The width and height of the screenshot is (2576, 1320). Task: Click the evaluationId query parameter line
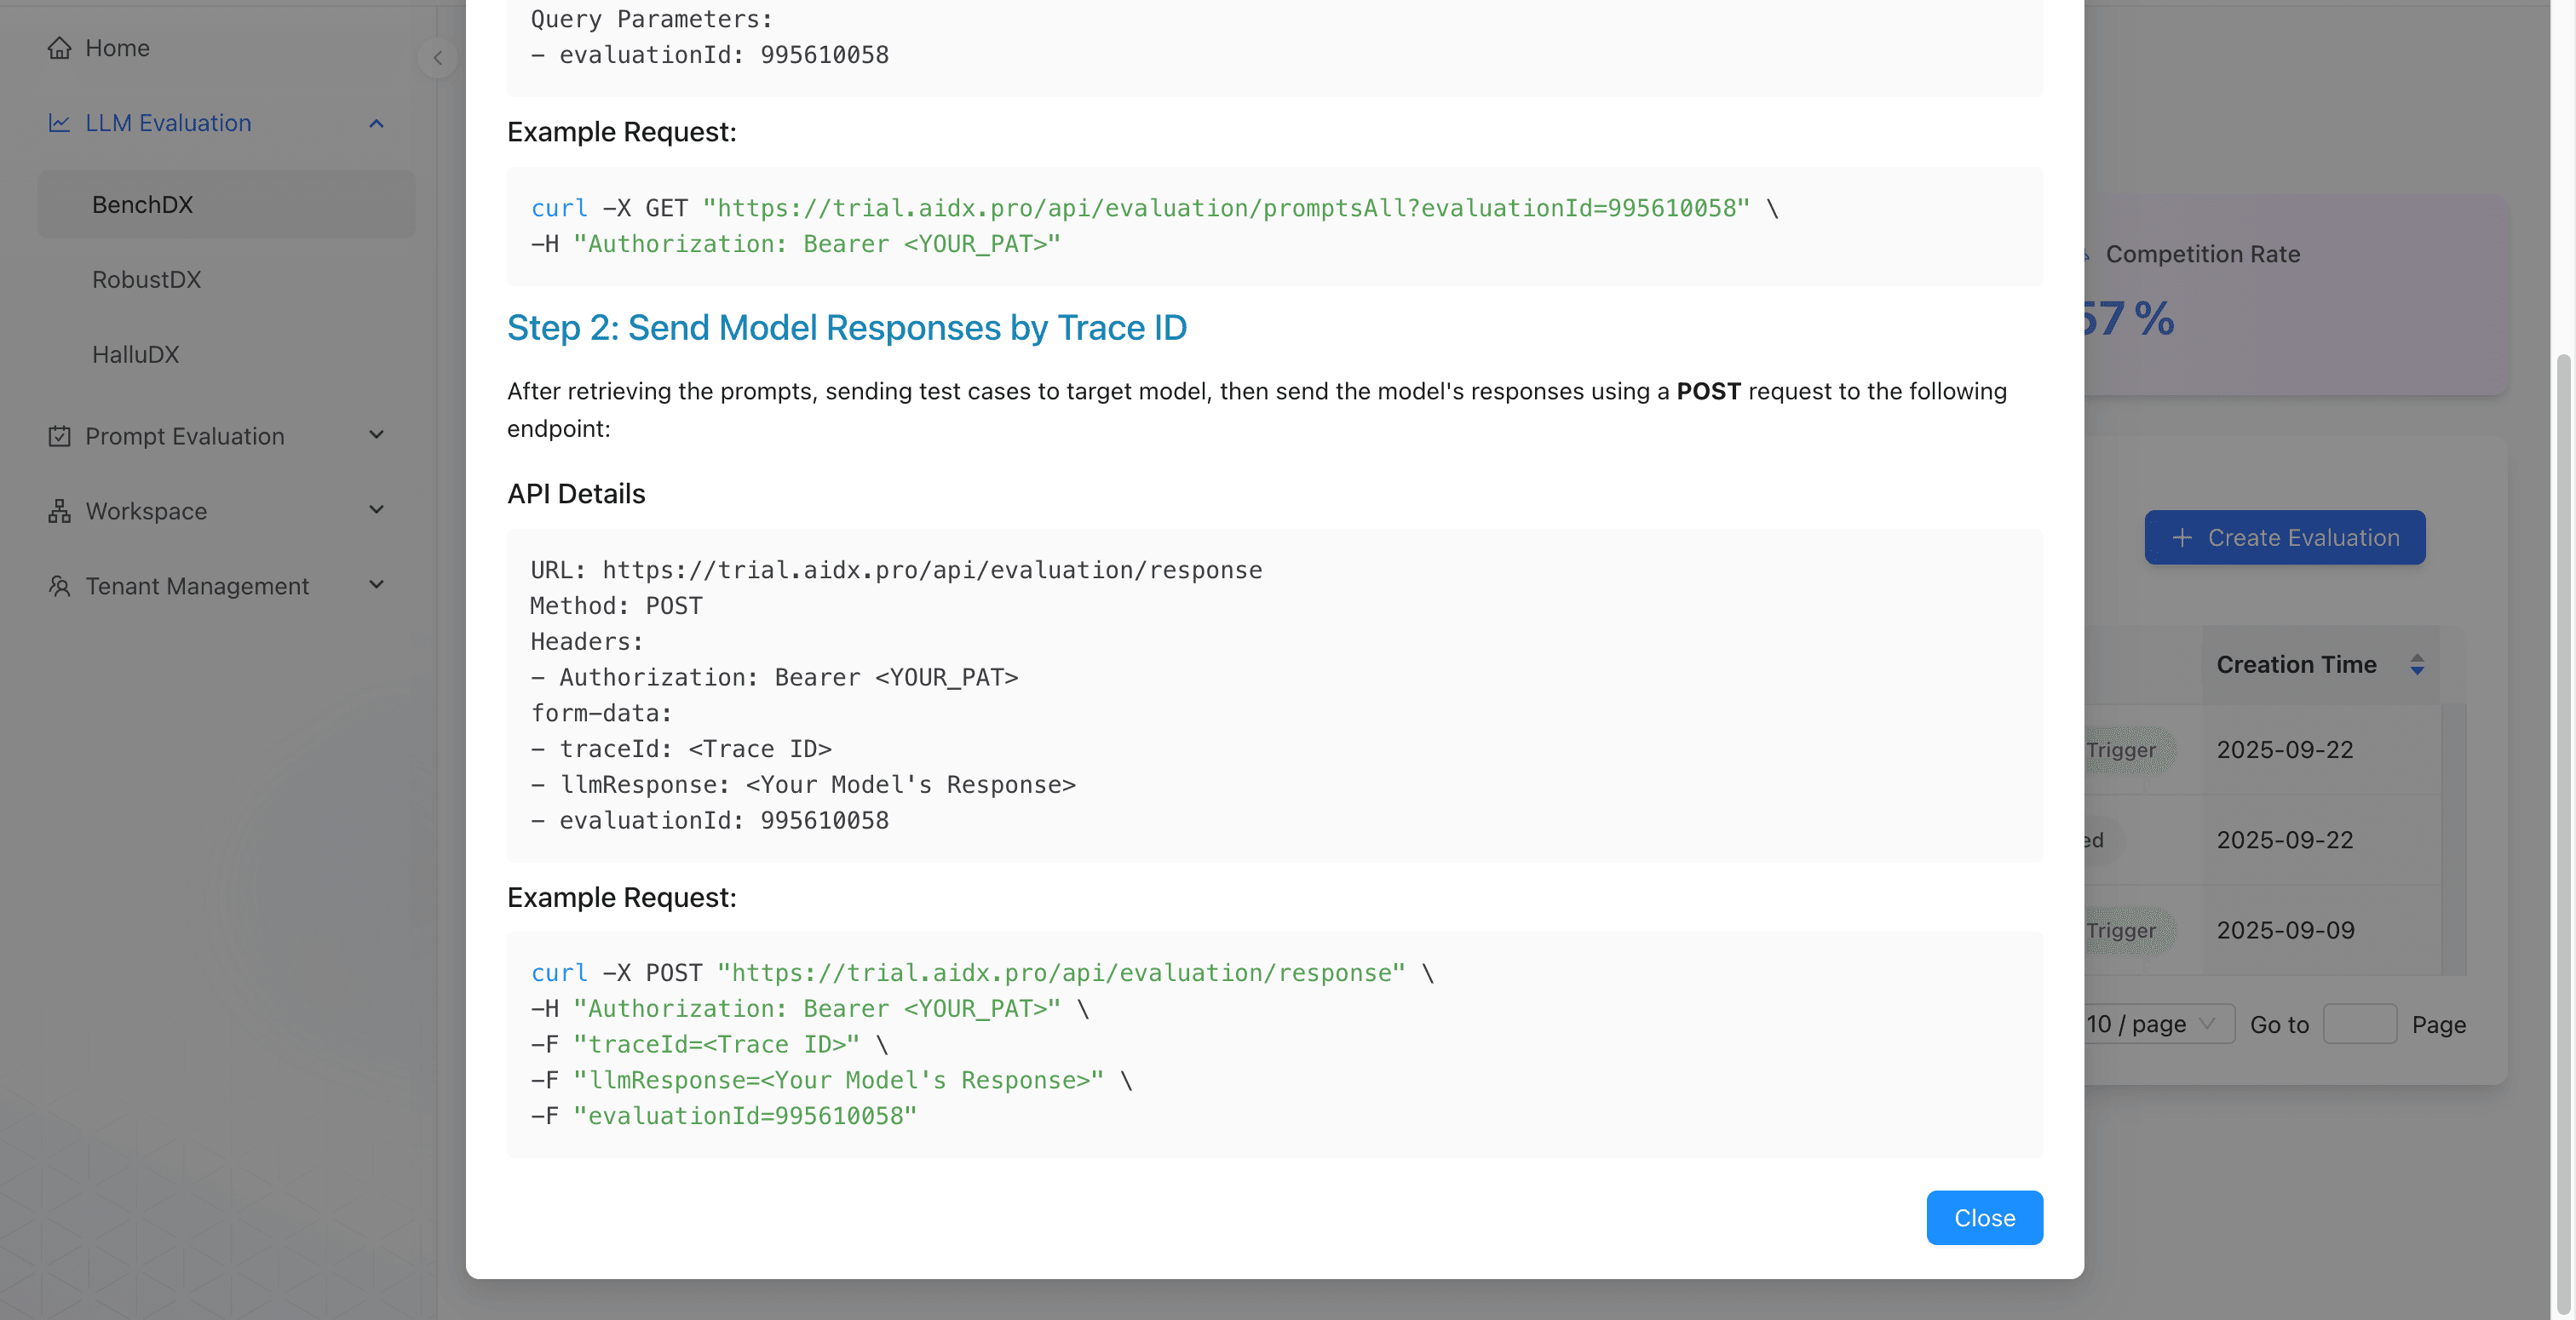click(709, 55)
